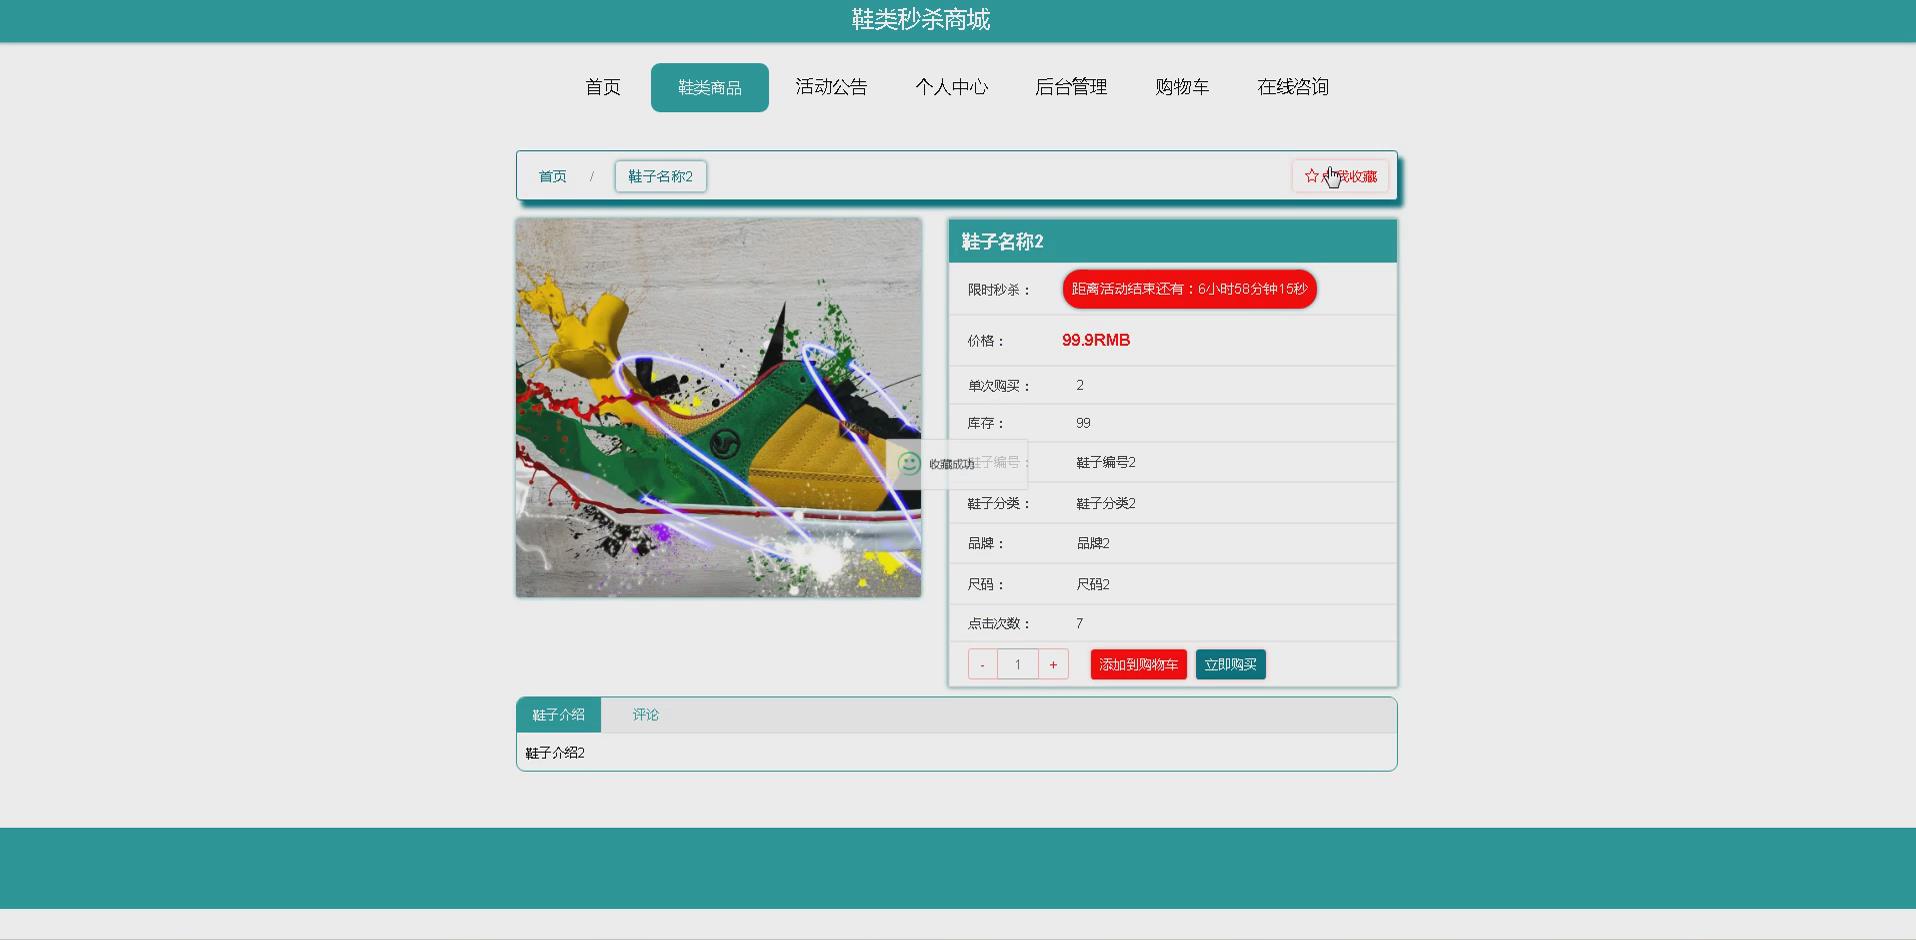Click the red 添加到购物车 cart button
Image resolution: width=1916 pixels, height=940 pixels.
point(1138,663)
